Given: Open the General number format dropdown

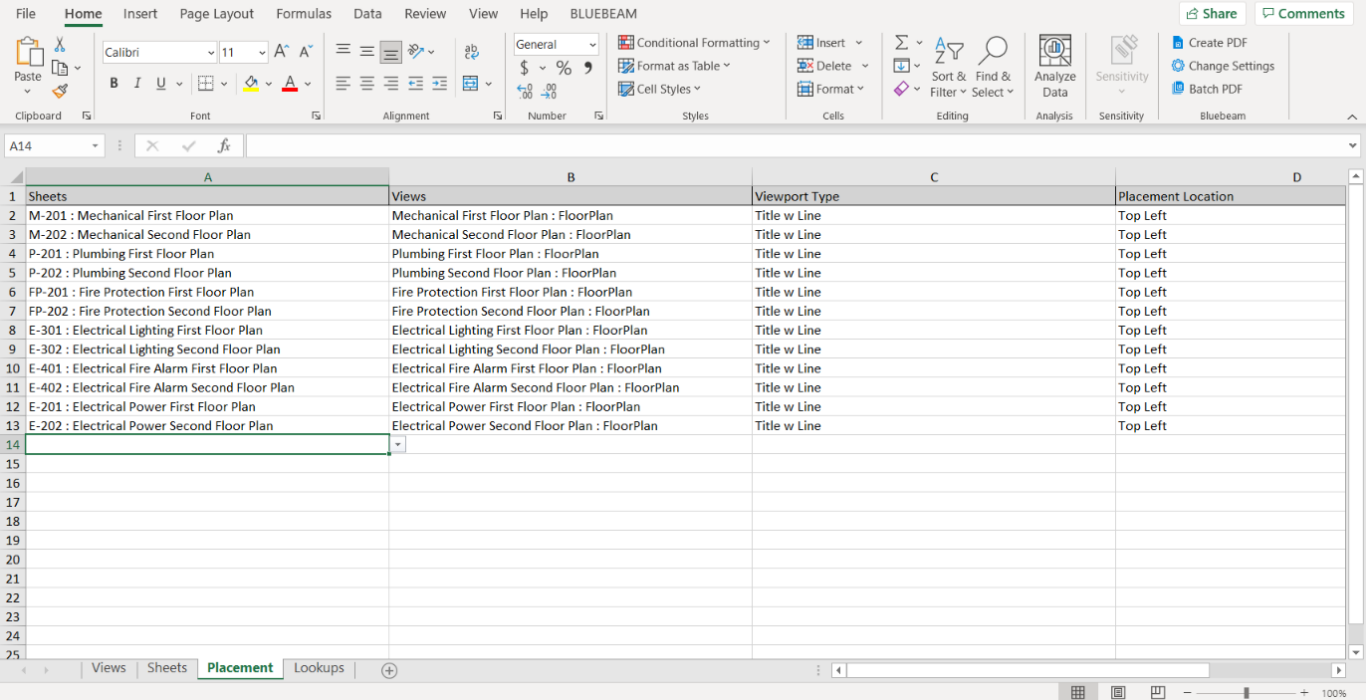Looking at the screenshot, I should [x=593, y=45].
